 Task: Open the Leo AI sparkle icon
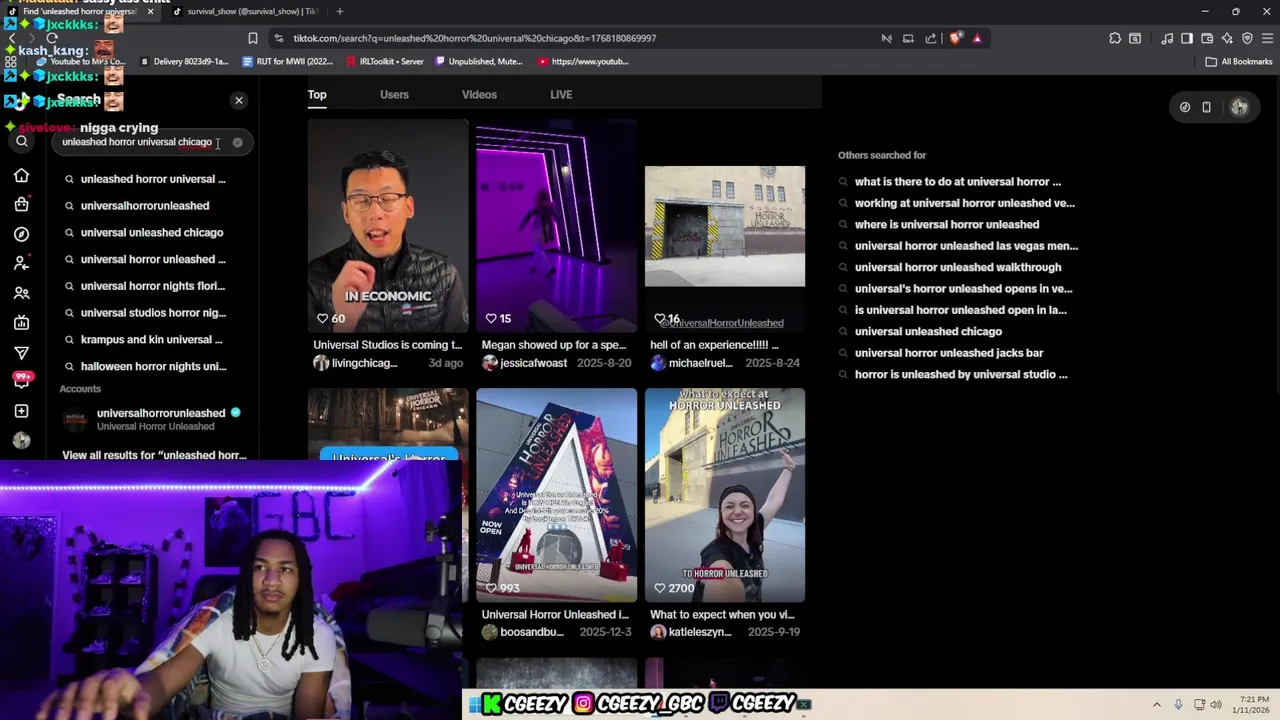1227,38
